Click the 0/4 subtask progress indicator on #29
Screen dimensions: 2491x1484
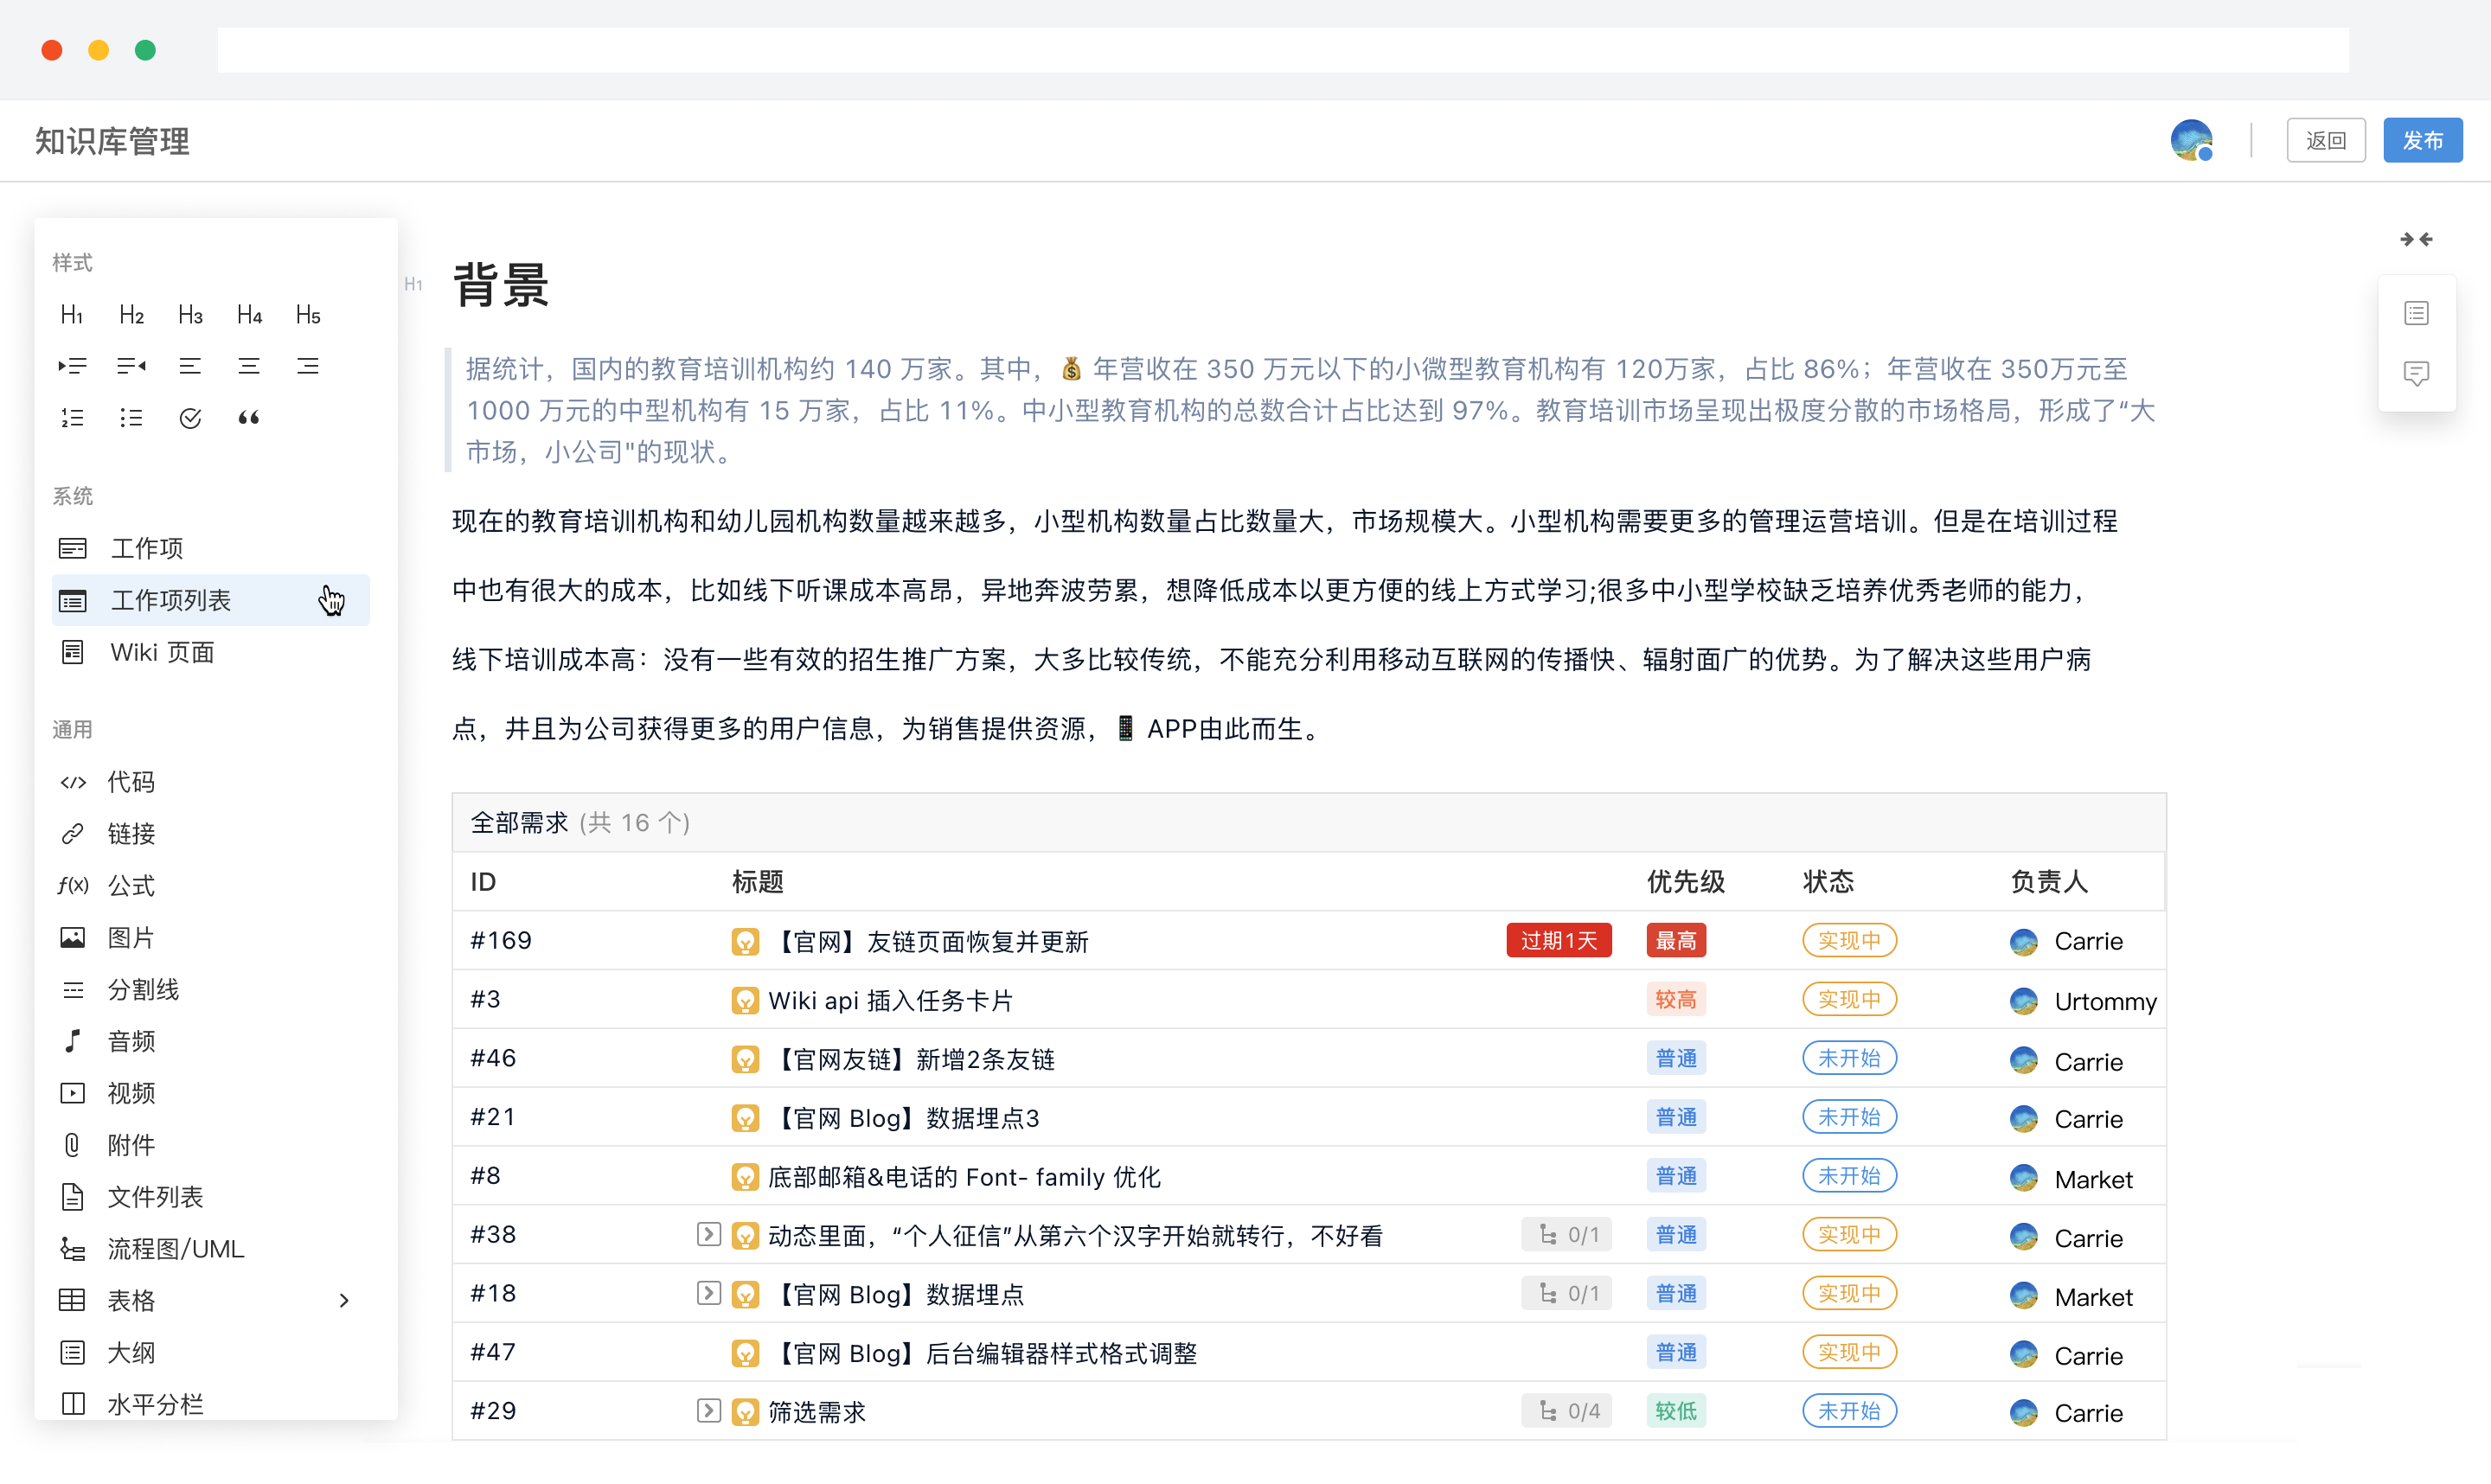1567,1411
